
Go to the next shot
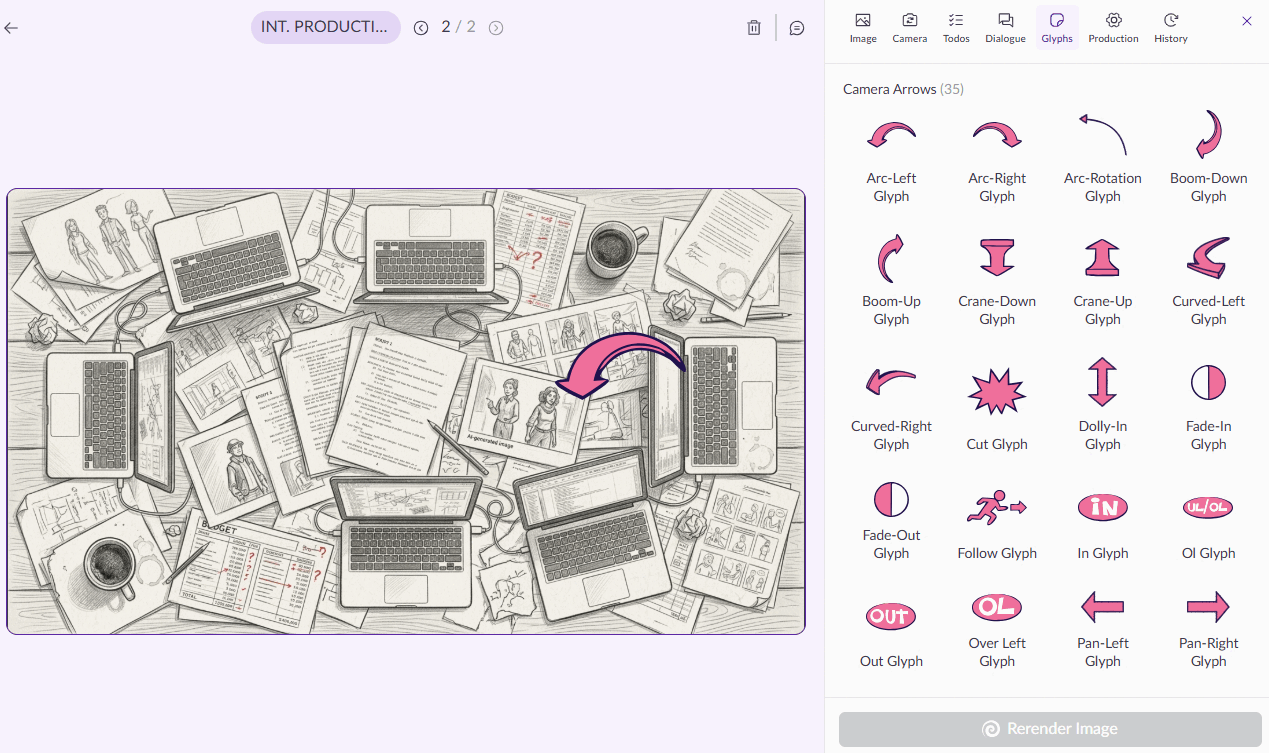point(496,28)
